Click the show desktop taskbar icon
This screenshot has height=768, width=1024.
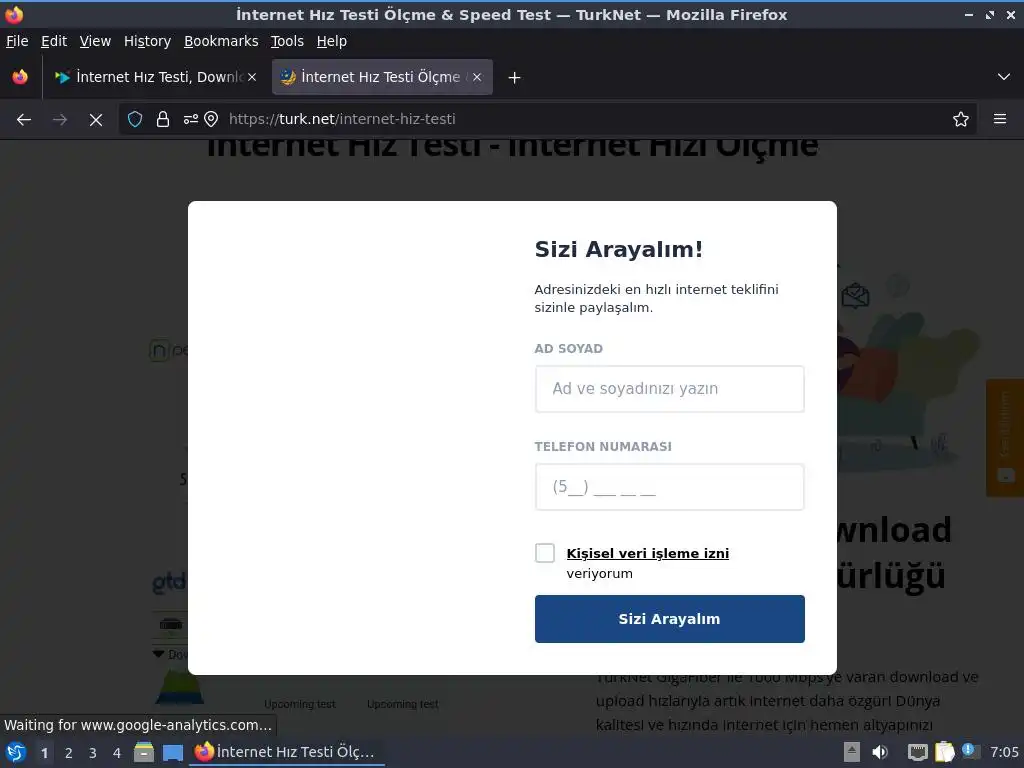click(x=172, y=753)
